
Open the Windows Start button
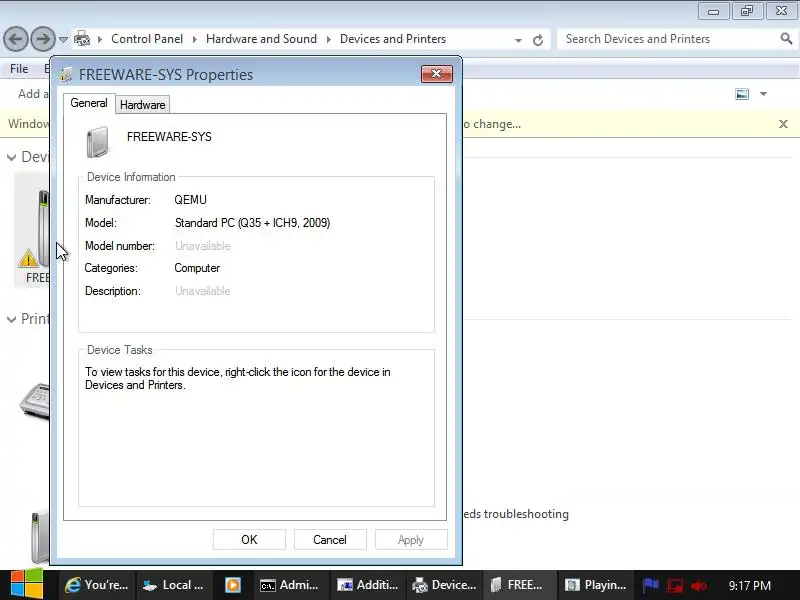coord(27,585)
